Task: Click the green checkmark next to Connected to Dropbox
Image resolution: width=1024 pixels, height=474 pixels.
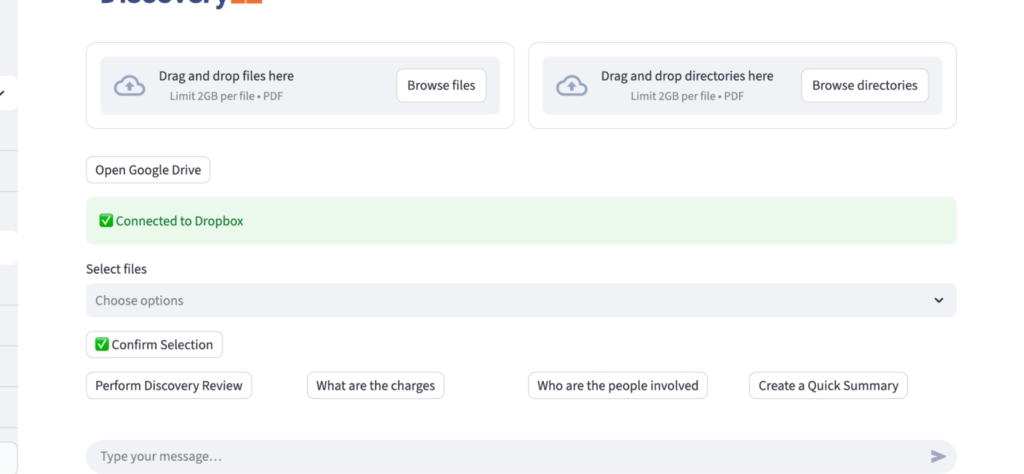Action: coord(106,221)
